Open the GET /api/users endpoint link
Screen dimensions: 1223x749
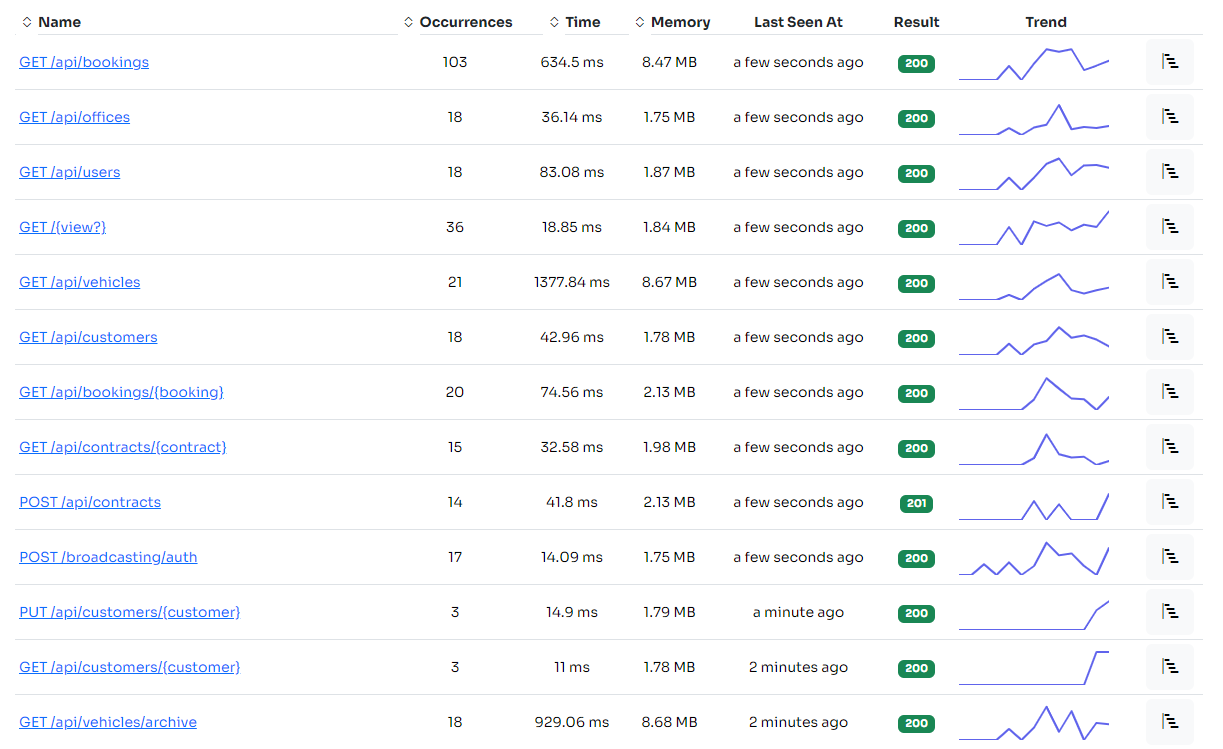(69, 172)
